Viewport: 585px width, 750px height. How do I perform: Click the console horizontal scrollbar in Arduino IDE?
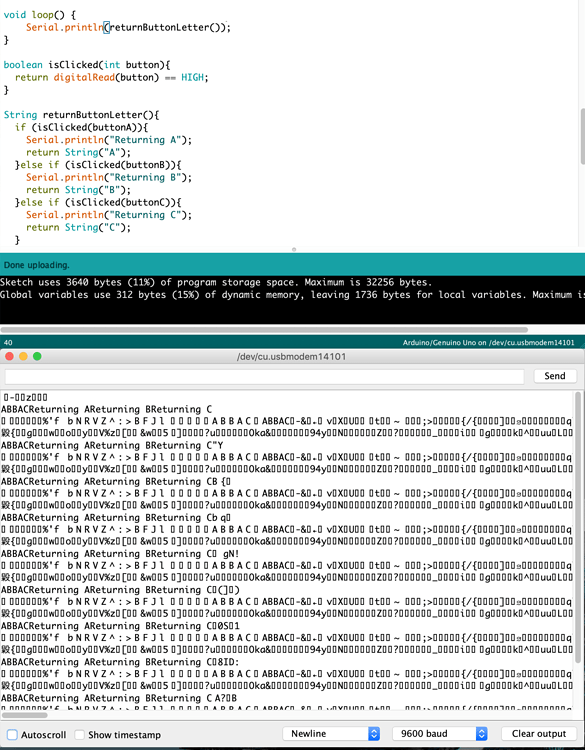(265, 330)
